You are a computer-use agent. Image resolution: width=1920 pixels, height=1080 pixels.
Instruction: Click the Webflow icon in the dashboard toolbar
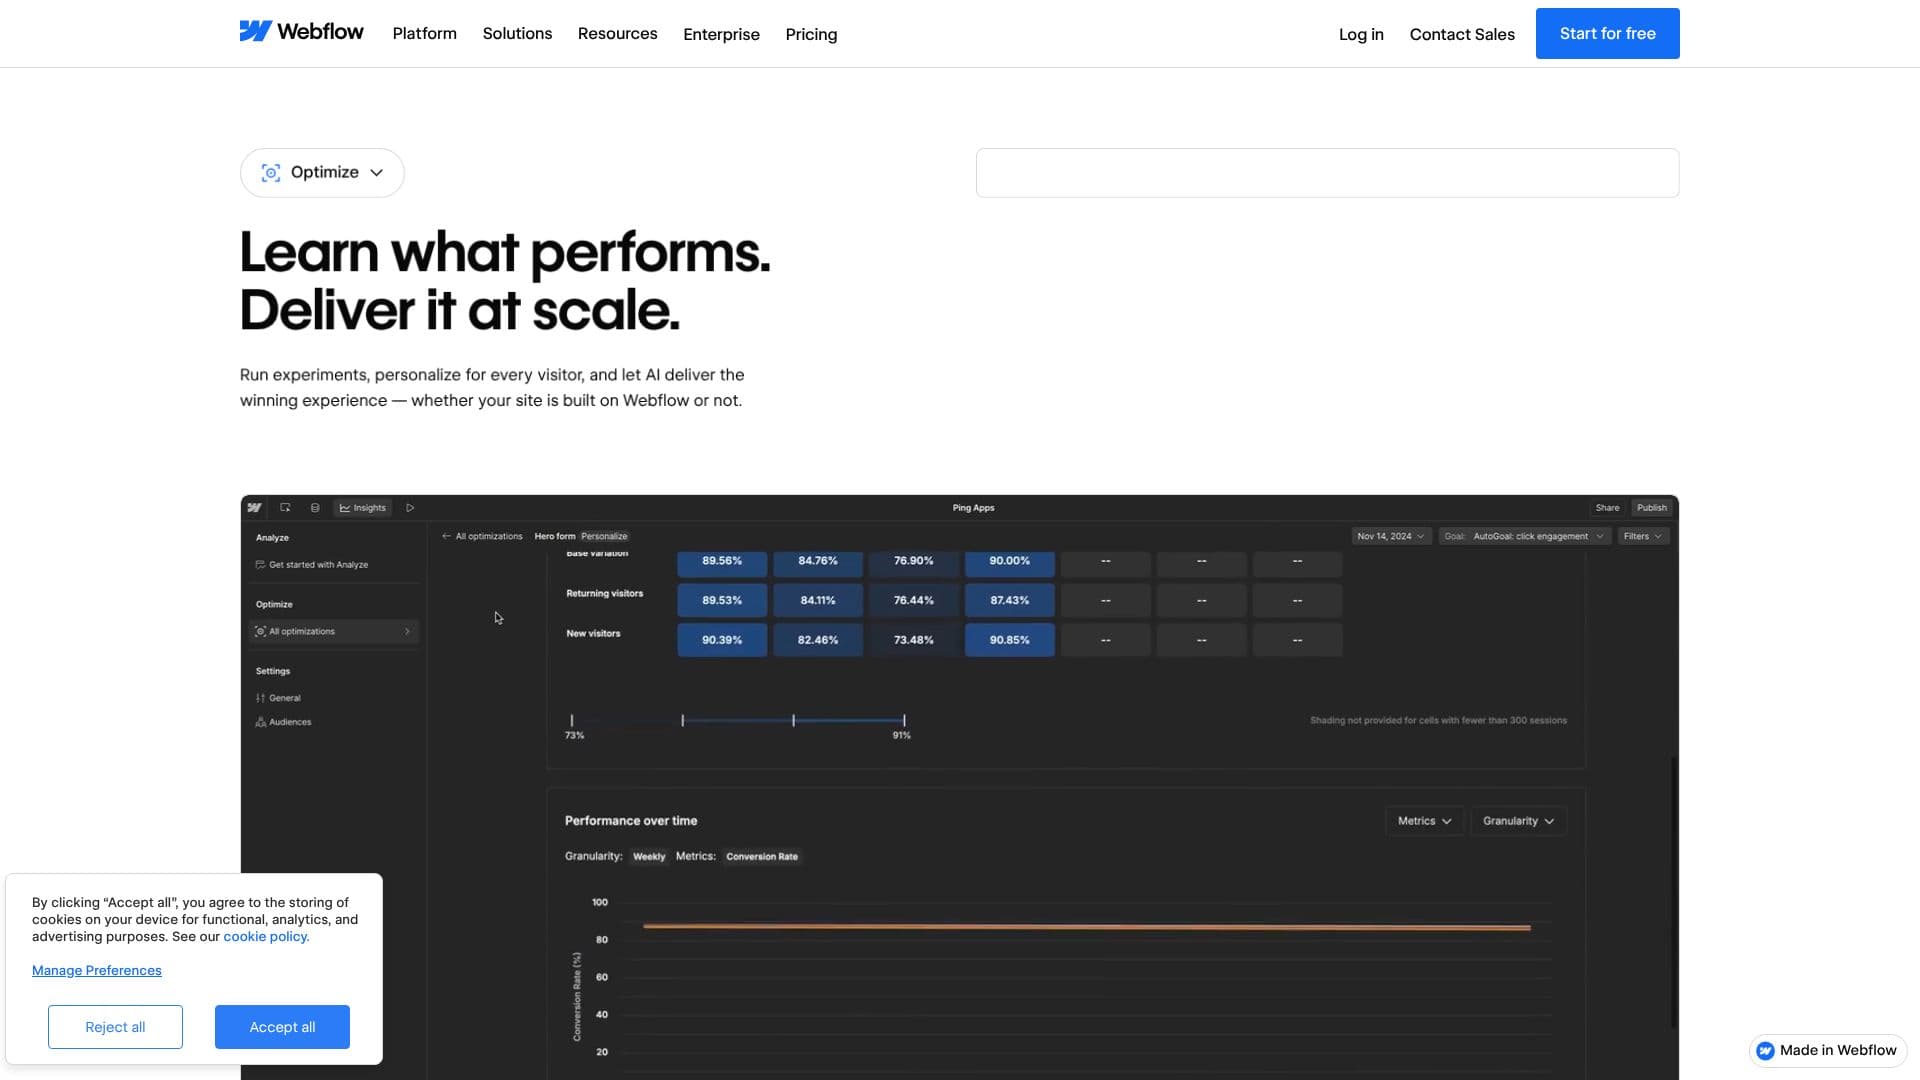pyautogui.click(x=255, y=508)
